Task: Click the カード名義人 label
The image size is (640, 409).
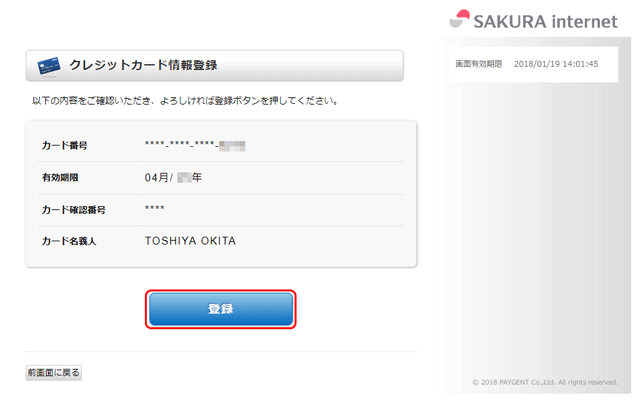Action: (69, 242)
